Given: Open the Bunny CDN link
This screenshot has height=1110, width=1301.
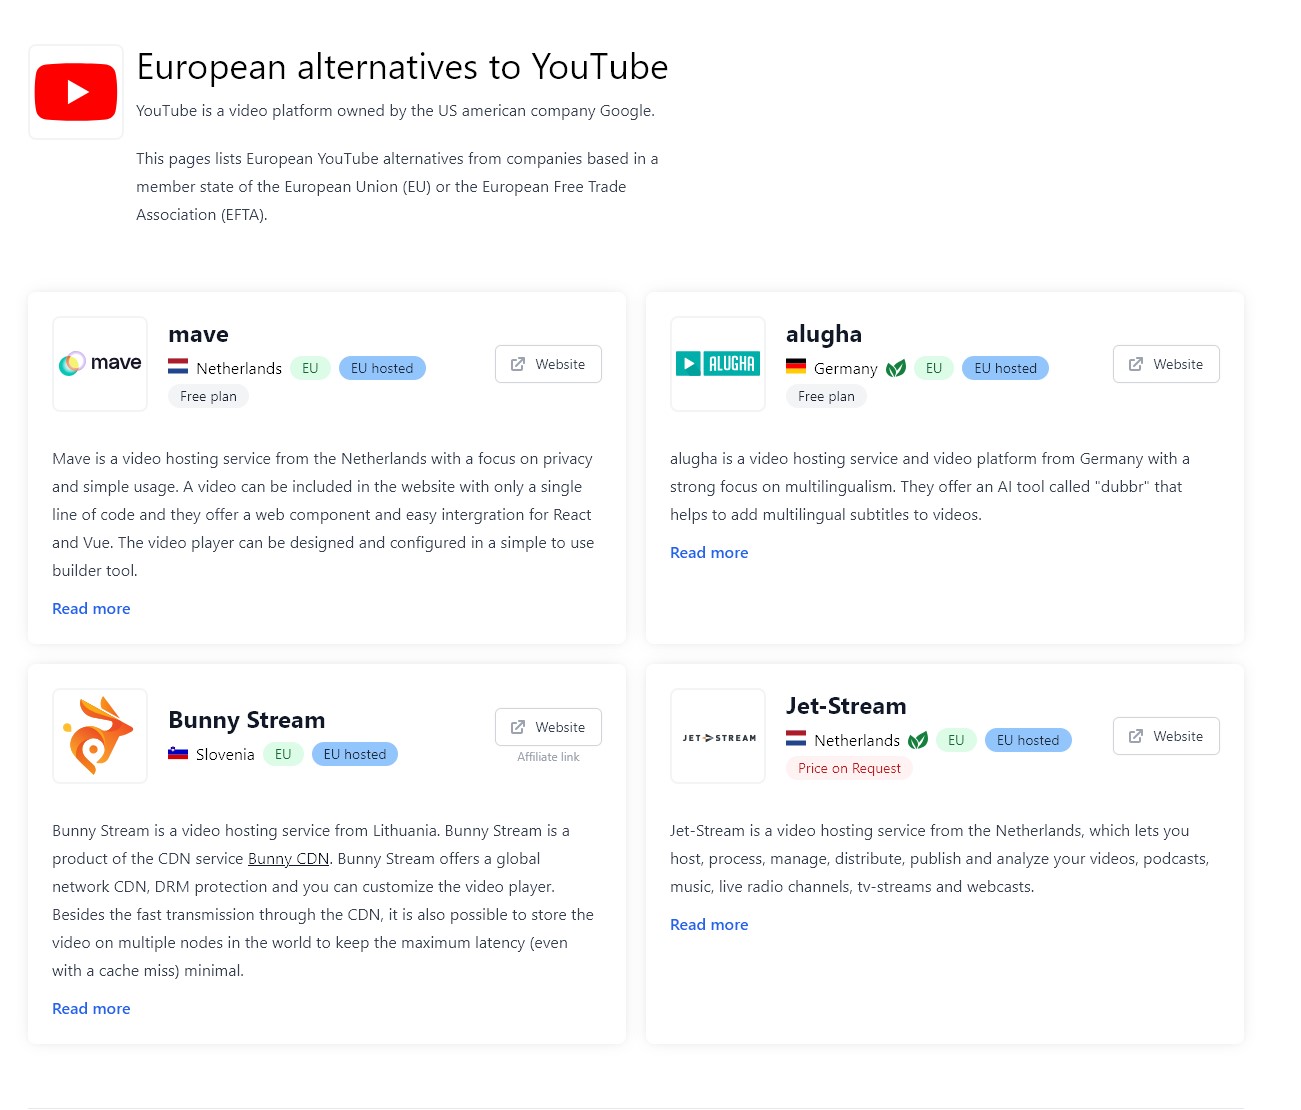Looking at the screenshot, I should tap(288, 858).
